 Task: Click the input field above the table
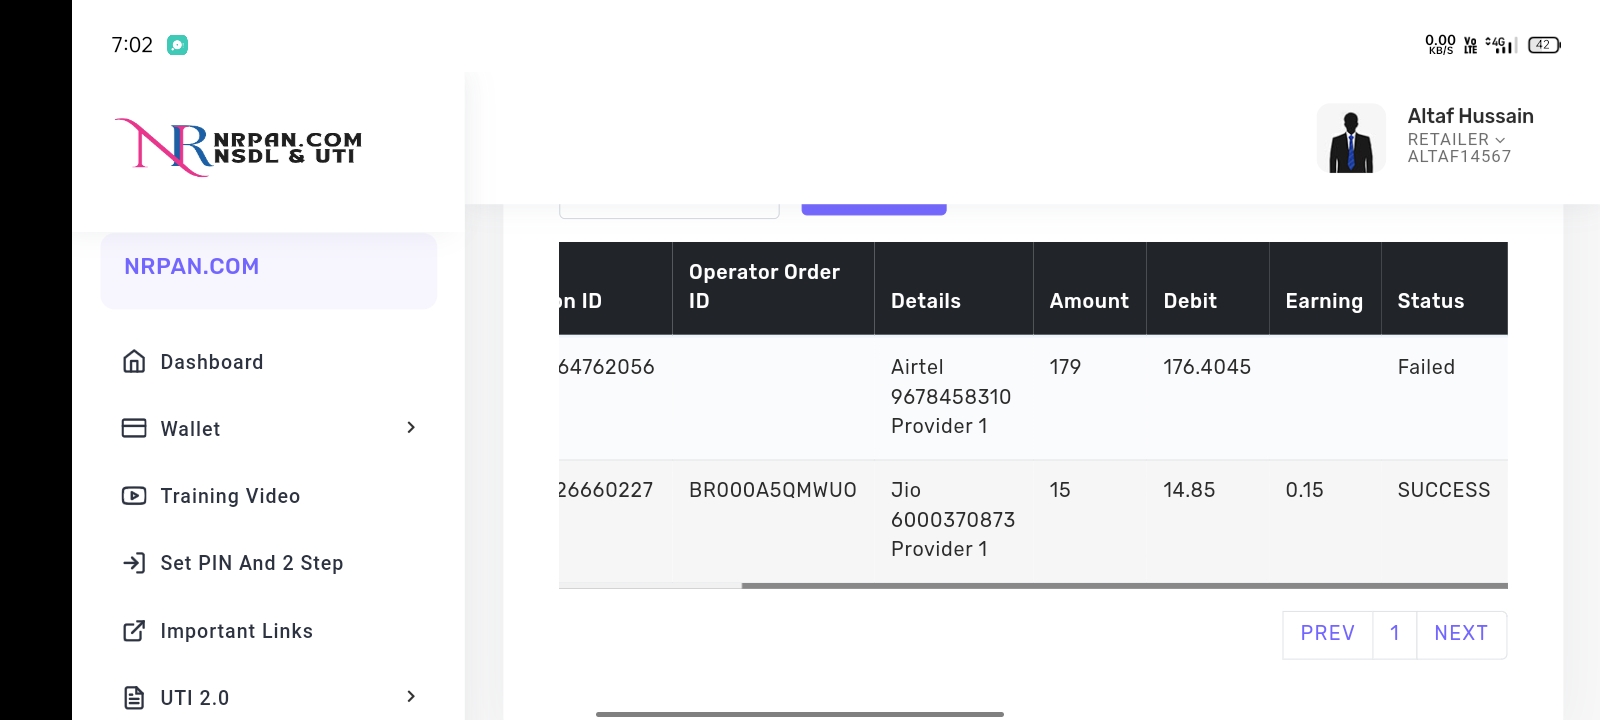(x=669, y=210)
